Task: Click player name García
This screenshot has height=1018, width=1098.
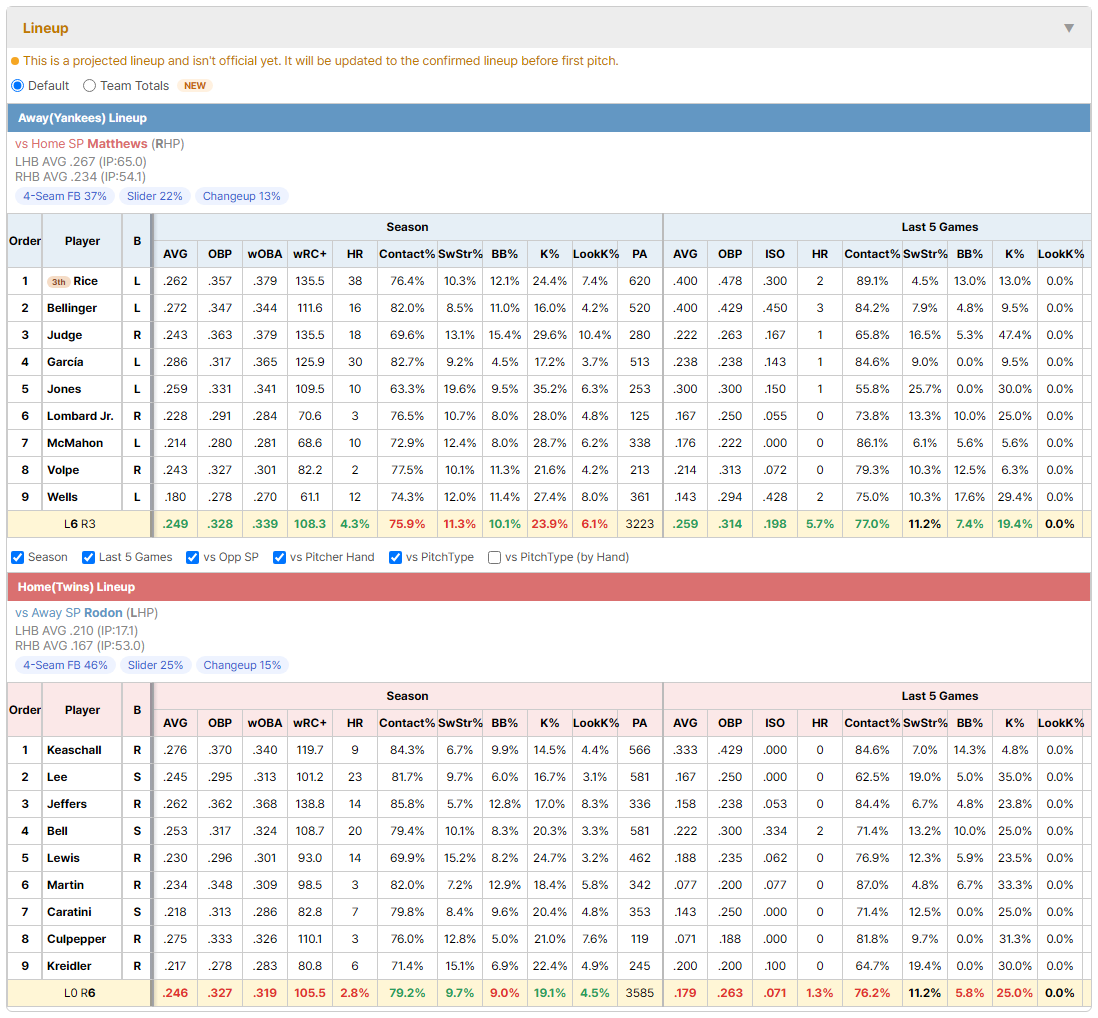Action: pos(65,362)
